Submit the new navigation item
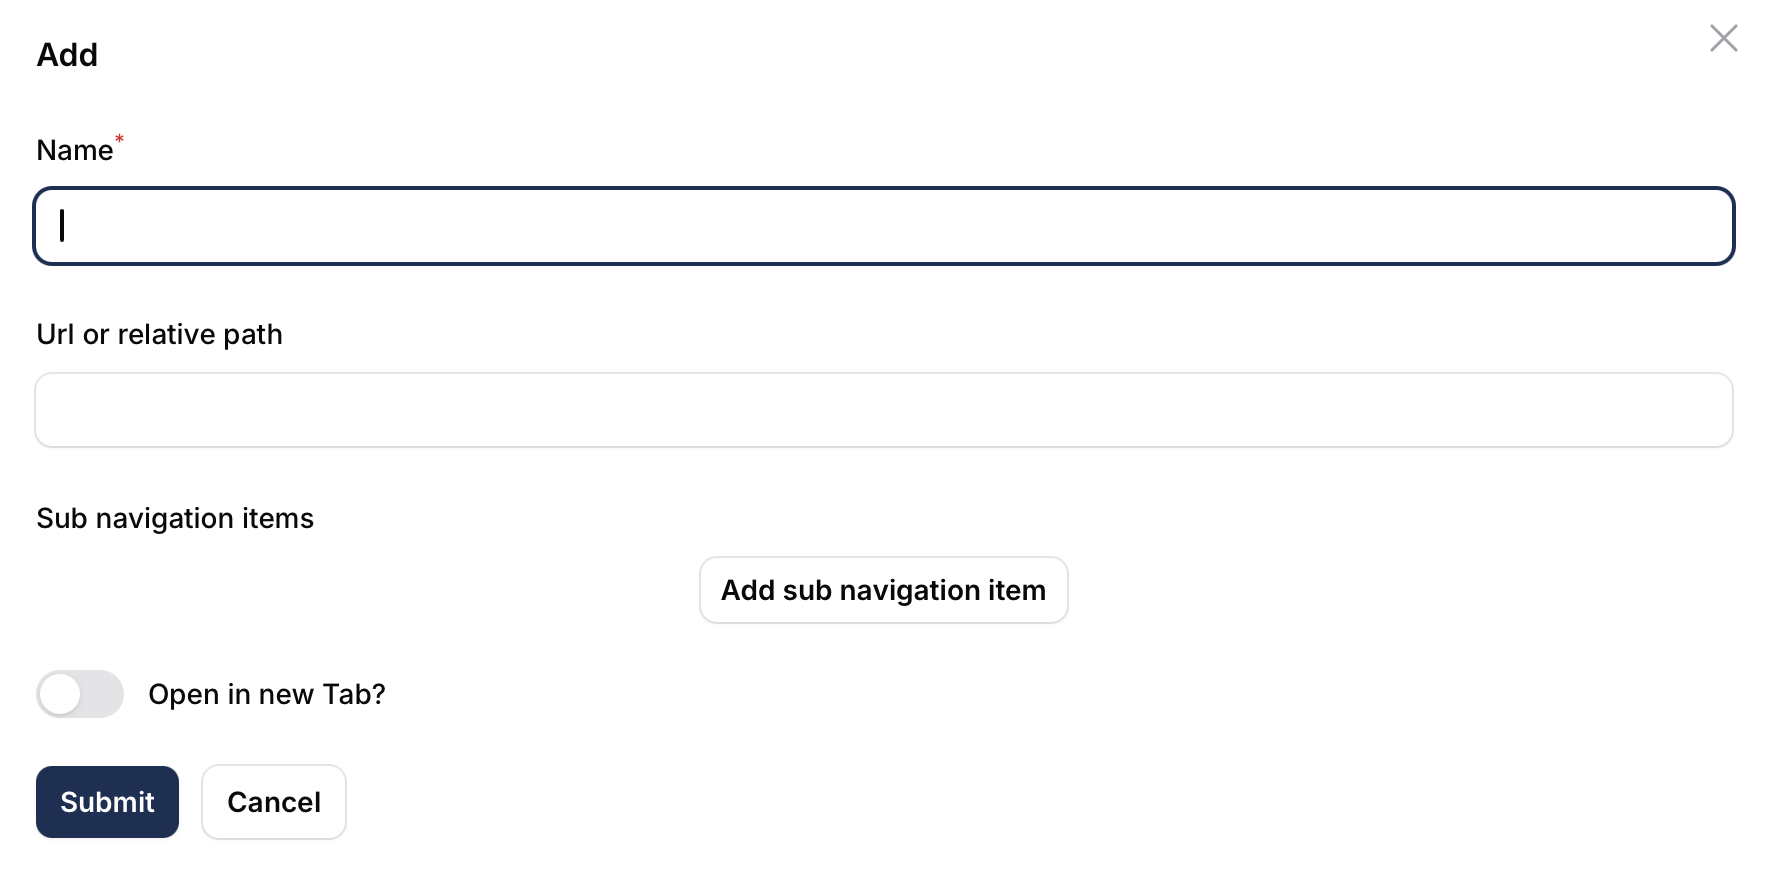 pos(107,802)
